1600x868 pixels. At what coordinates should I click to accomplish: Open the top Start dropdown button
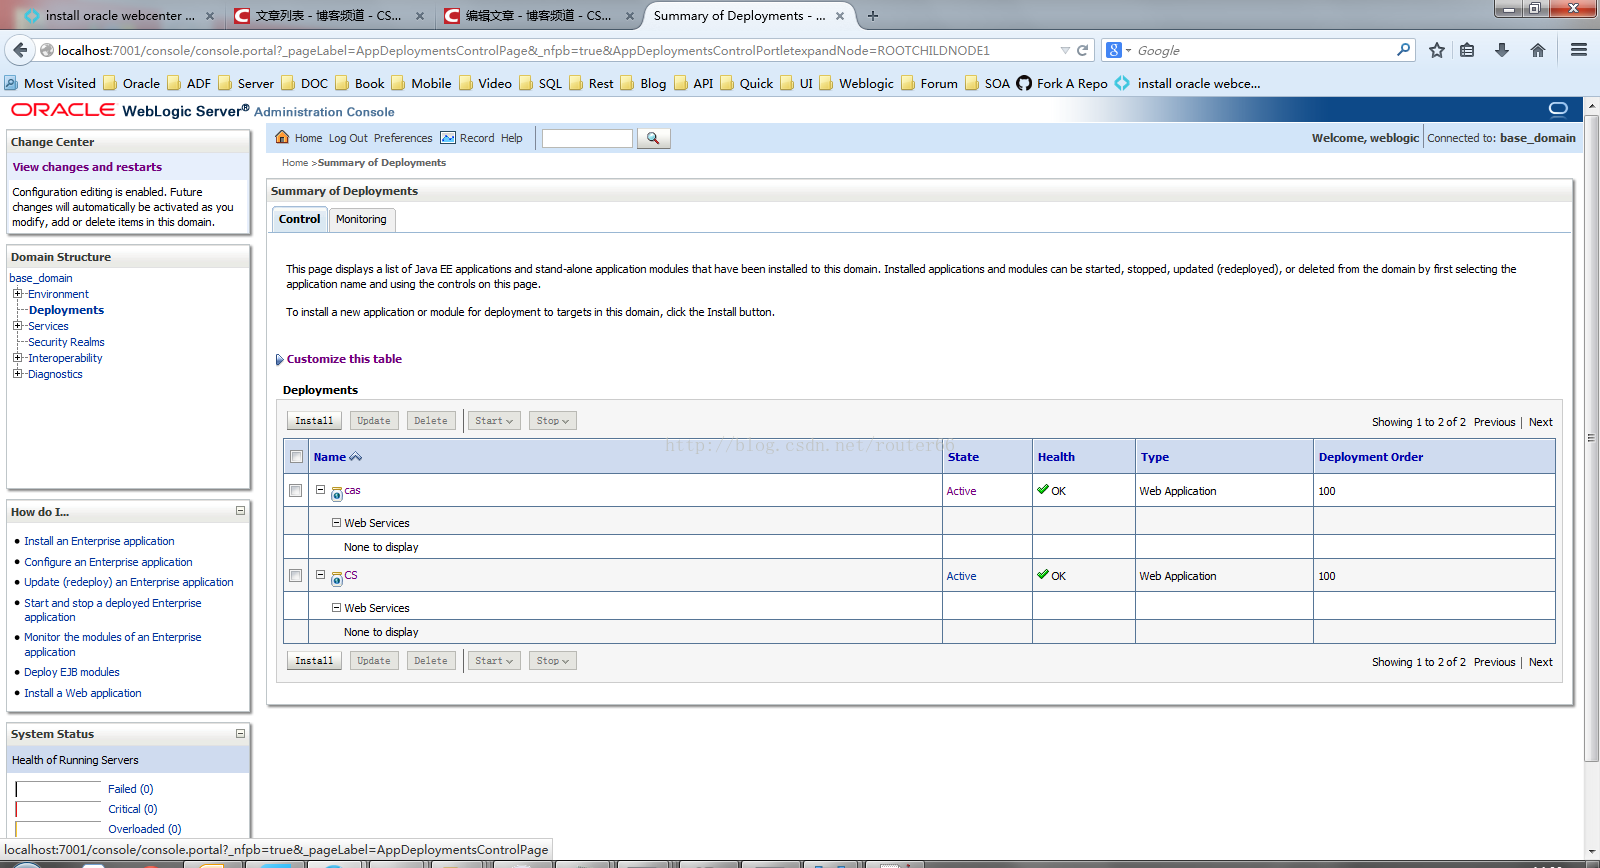494,421
